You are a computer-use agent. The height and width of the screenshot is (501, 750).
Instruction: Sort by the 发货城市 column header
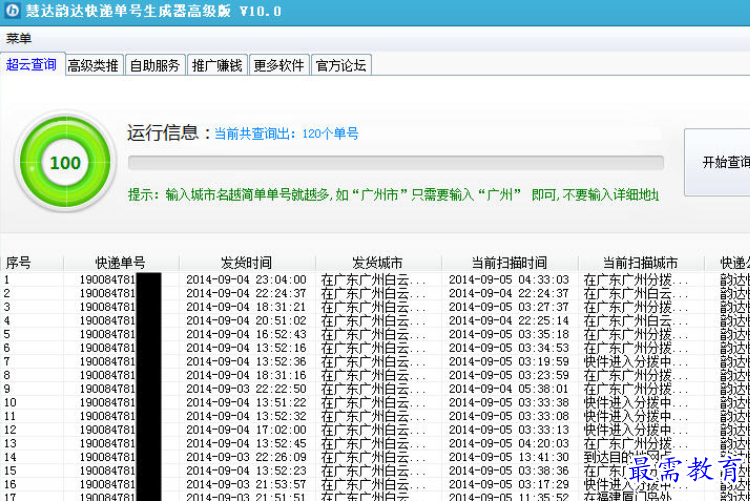(x=378, y=263)
